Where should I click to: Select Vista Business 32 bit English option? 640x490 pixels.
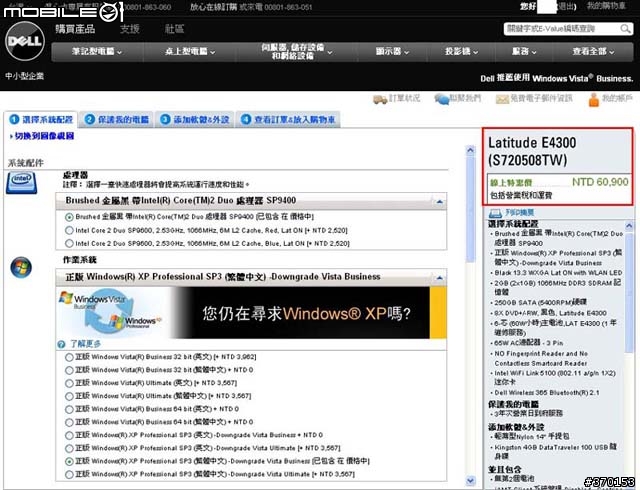69,357
